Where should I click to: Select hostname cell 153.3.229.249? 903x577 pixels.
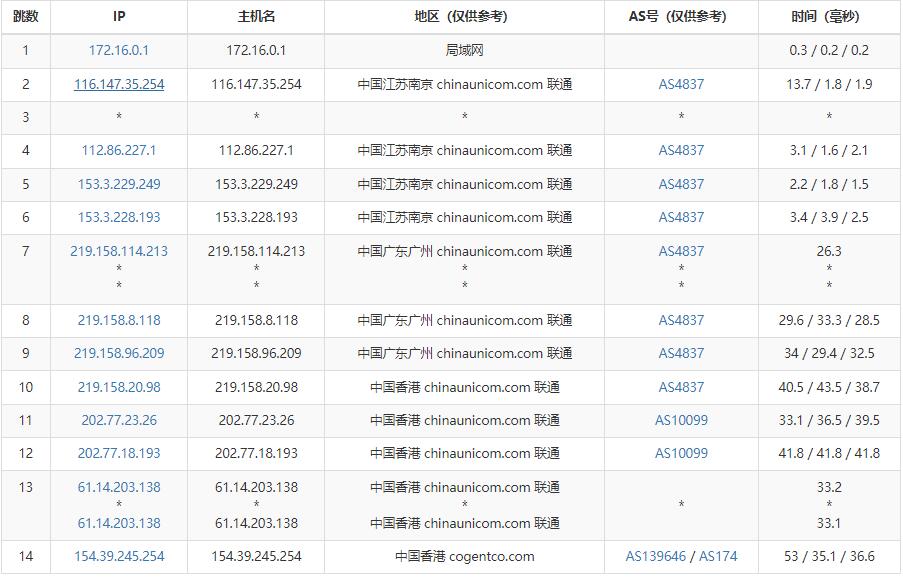[x=256, y=184]
